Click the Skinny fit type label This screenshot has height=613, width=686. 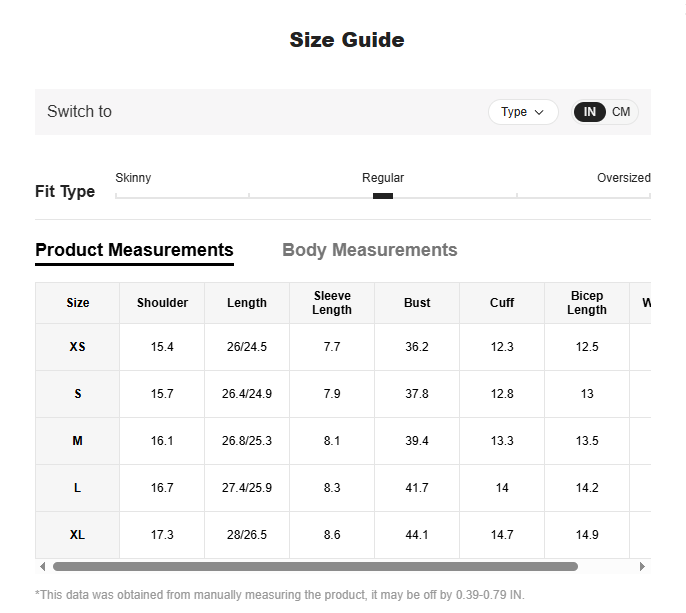click(133, 178)
